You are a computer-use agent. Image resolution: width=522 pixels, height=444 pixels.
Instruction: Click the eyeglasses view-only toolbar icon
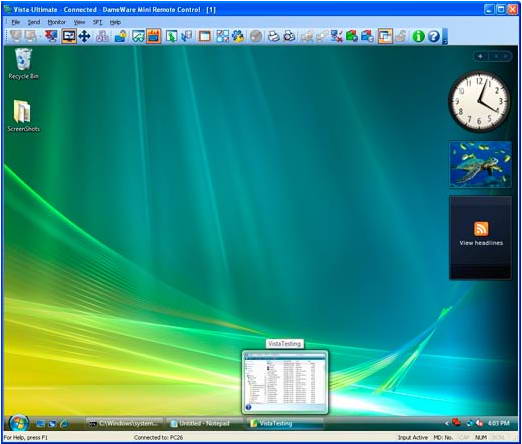click(138, 36)
